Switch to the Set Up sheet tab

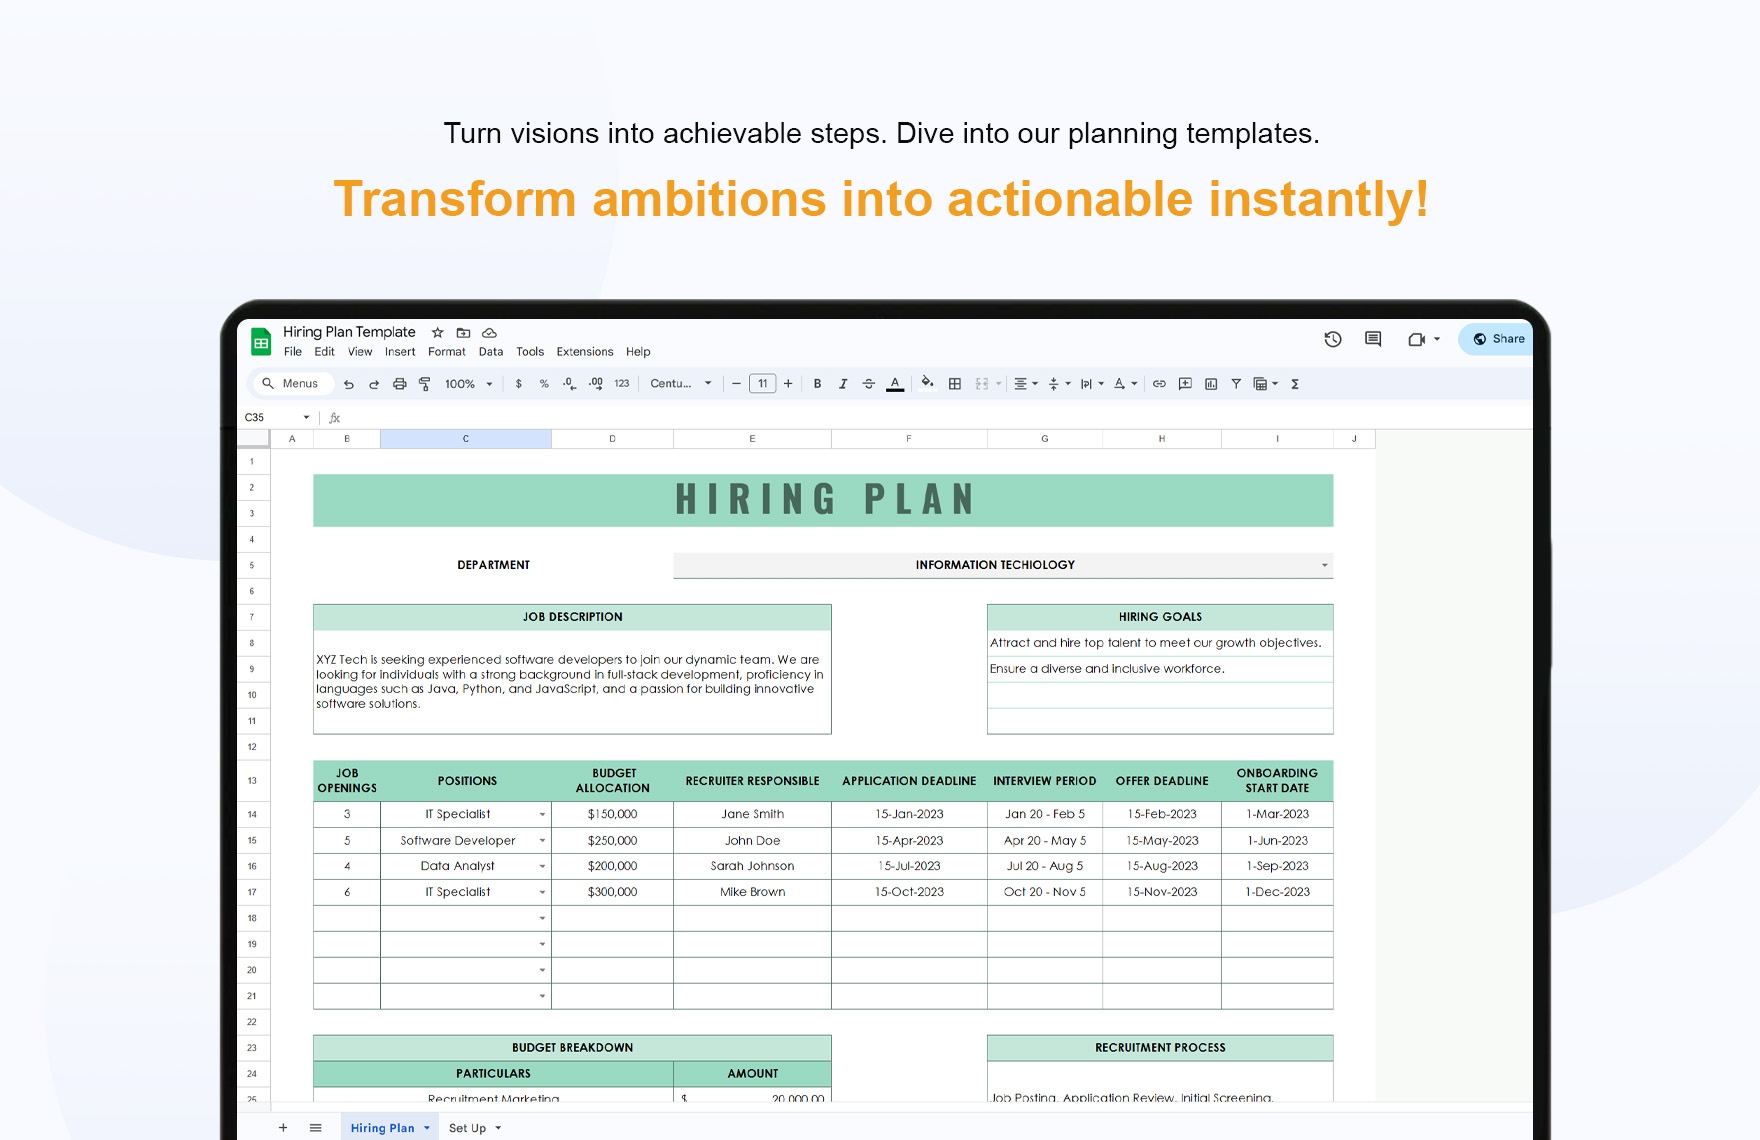point(467,1128)
